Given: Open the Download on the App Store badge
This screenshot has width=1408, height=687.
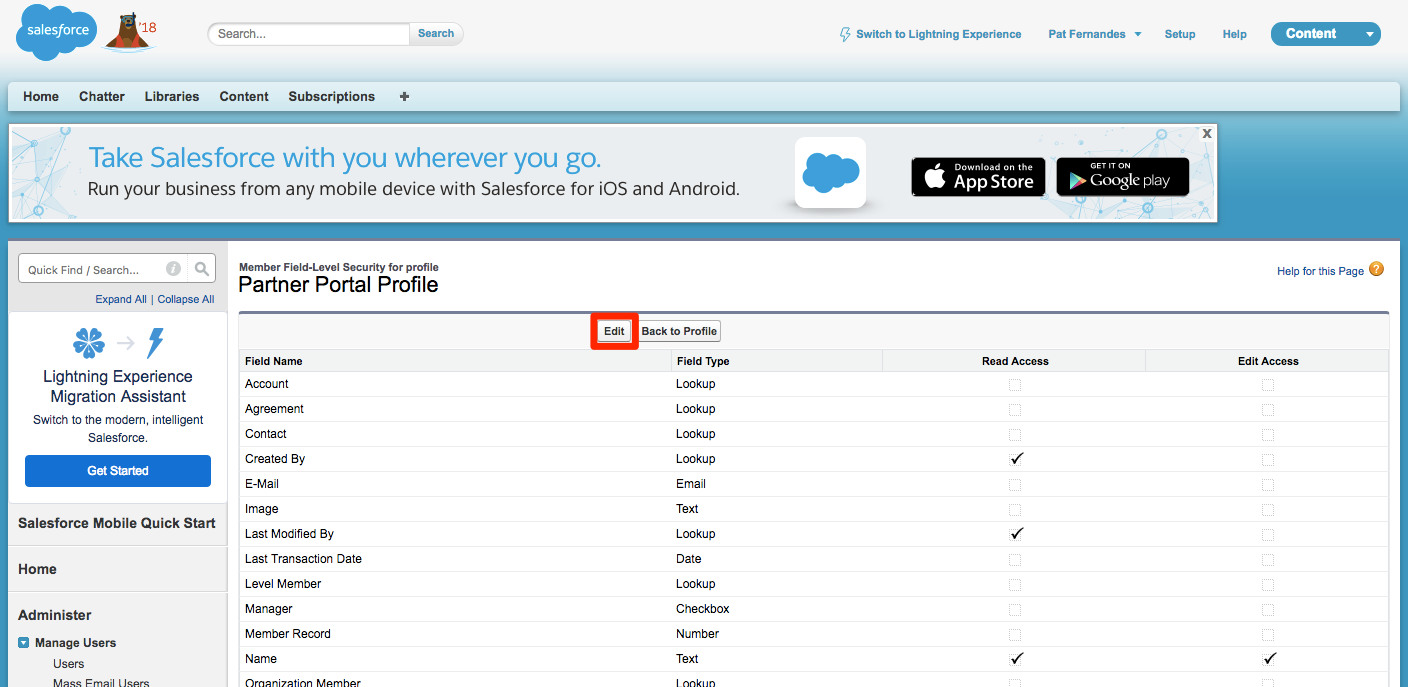Looking at the screenshot, I should [978, 177].
